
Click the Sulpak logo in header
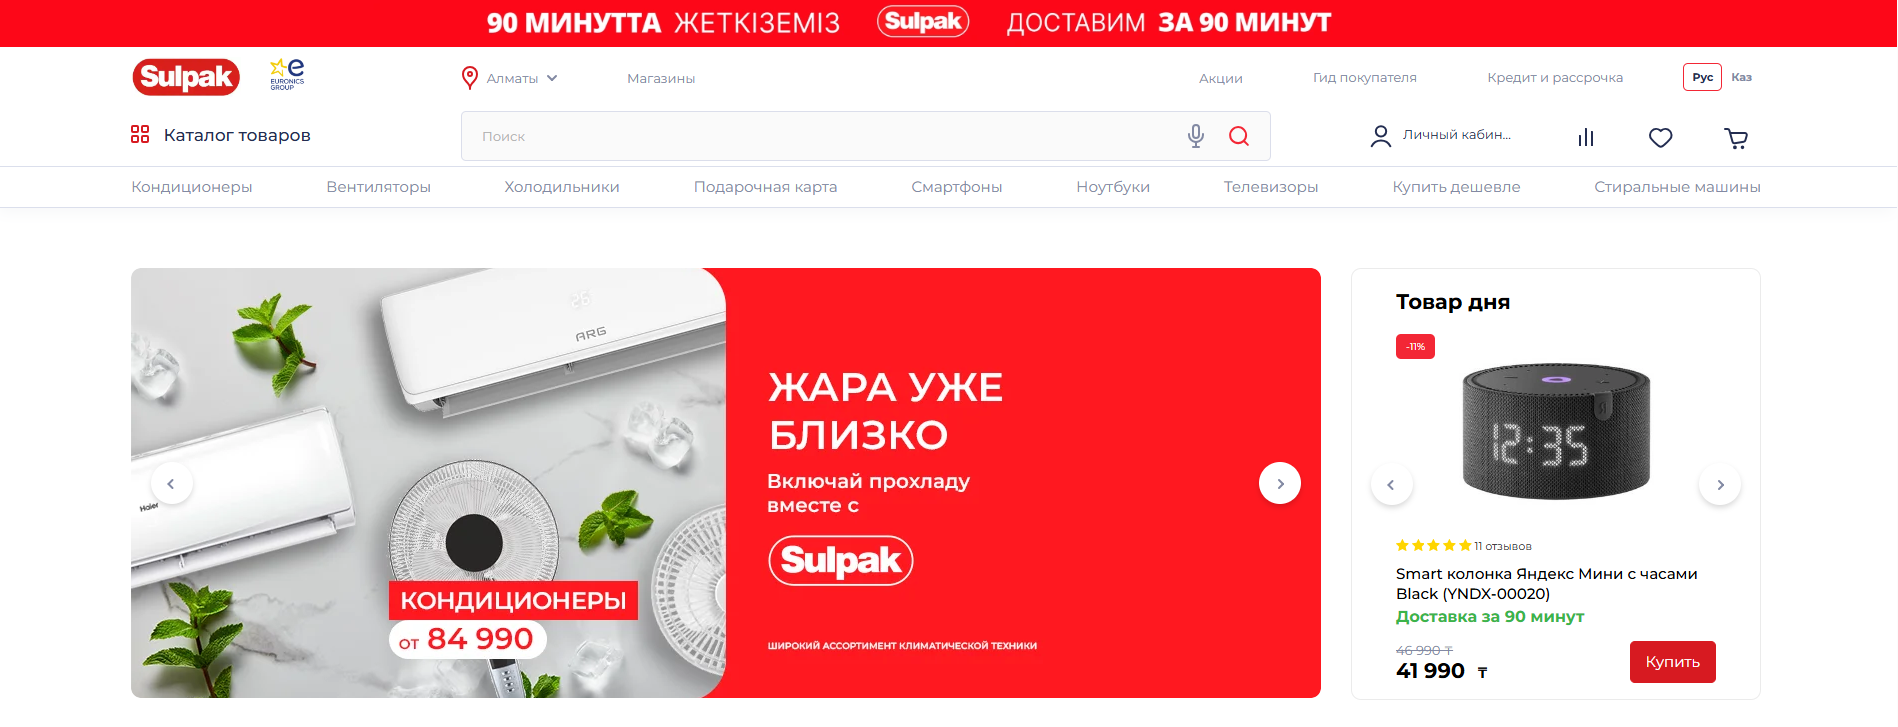click(x=186, y=77)
